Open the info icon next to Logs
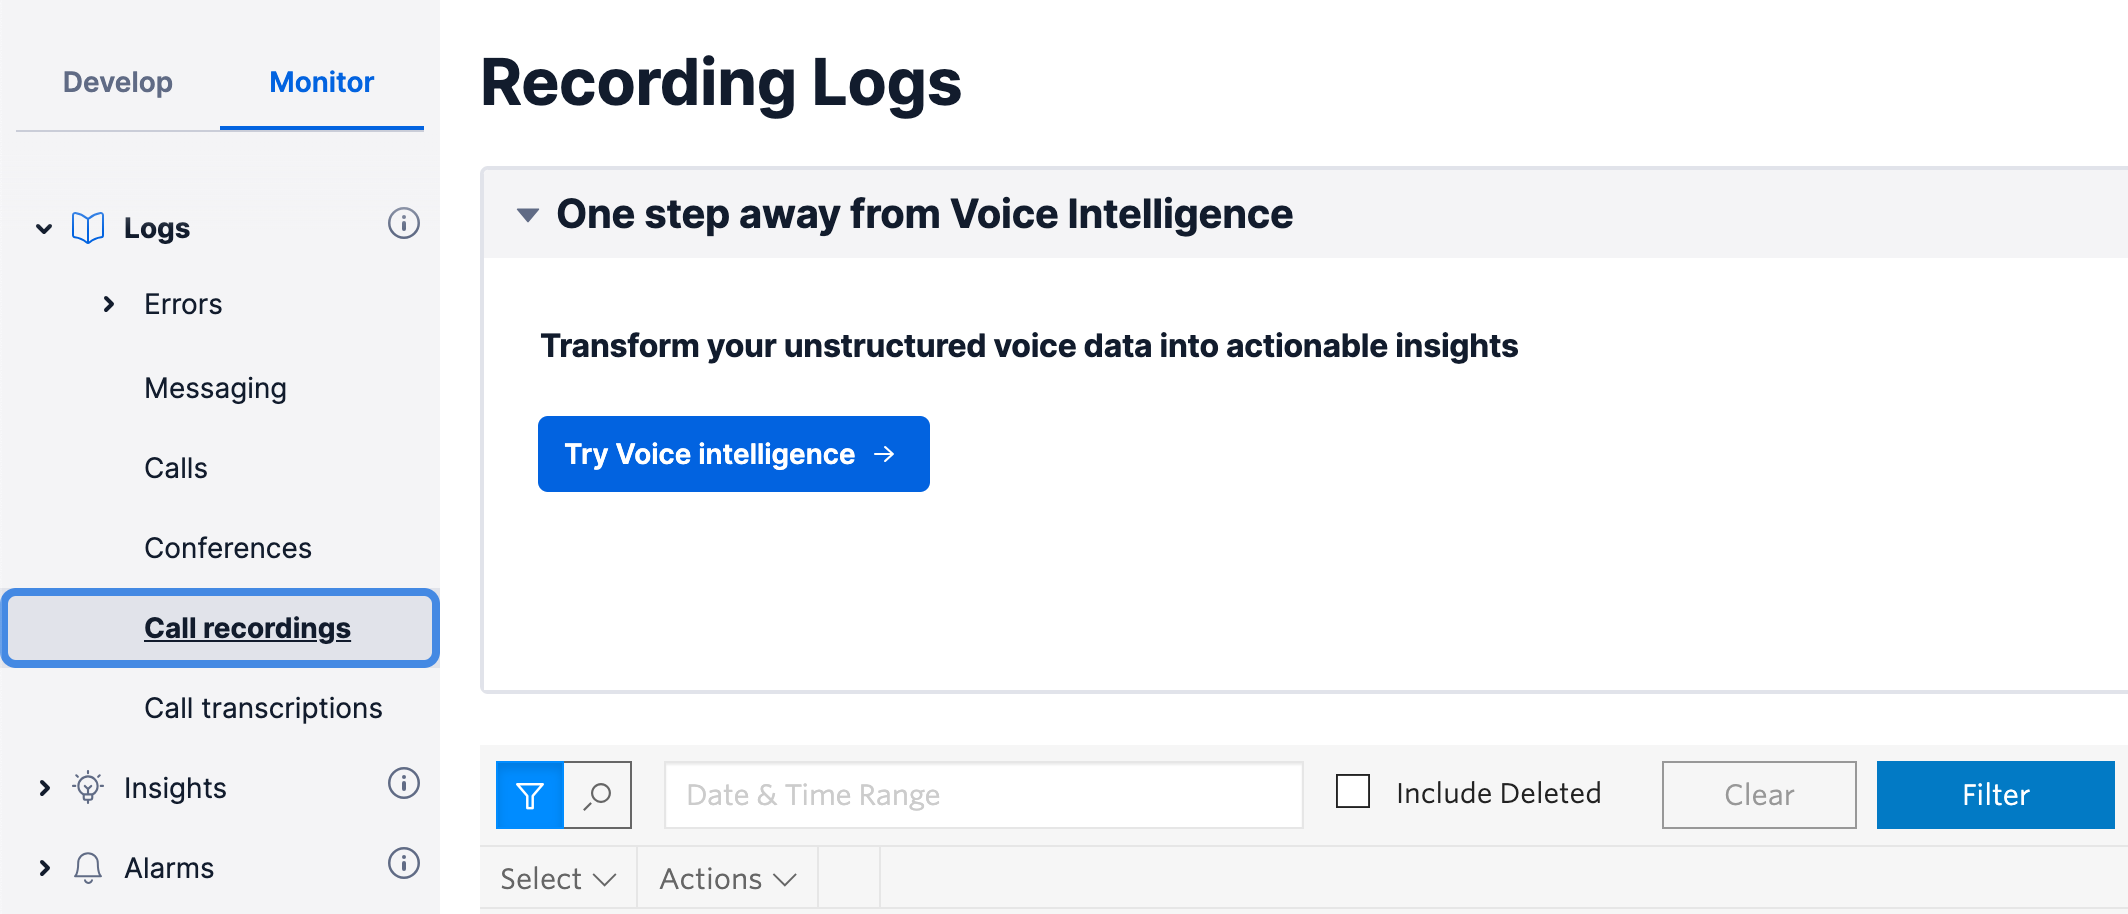Screen dimensions: 2128x914 click(404, 223)
